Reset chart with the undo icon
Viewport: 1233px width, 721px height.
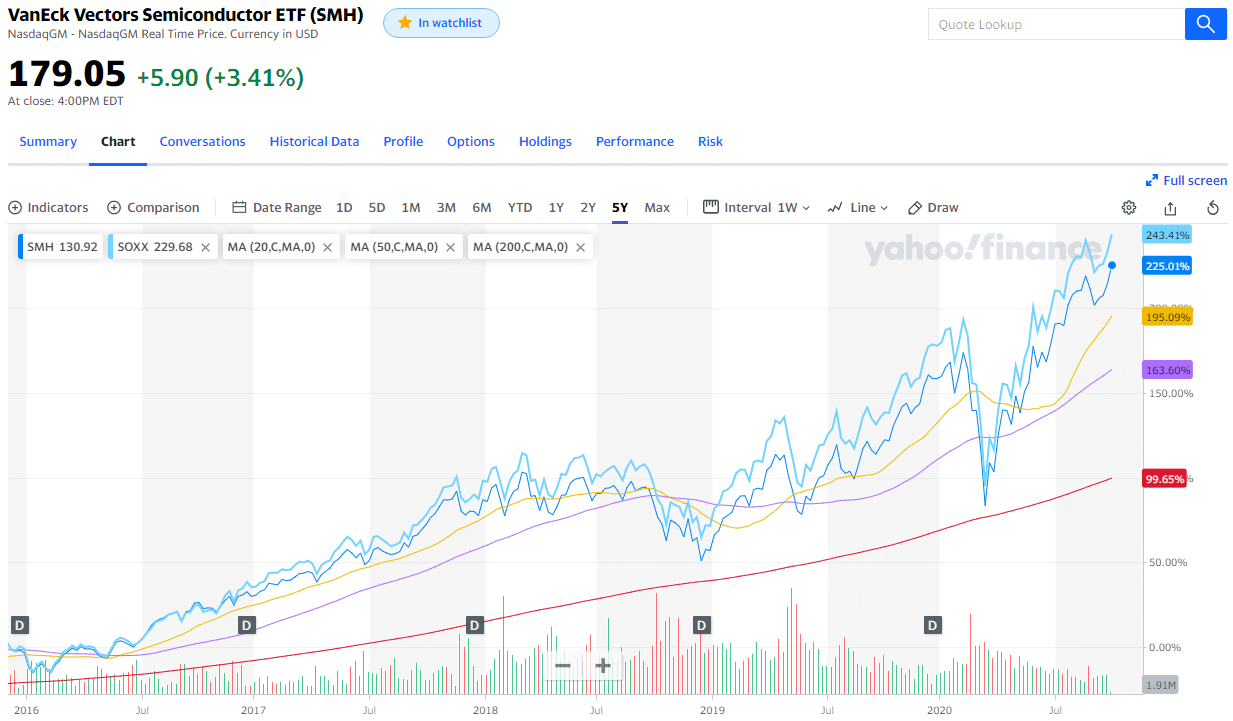click(1213, 208)
